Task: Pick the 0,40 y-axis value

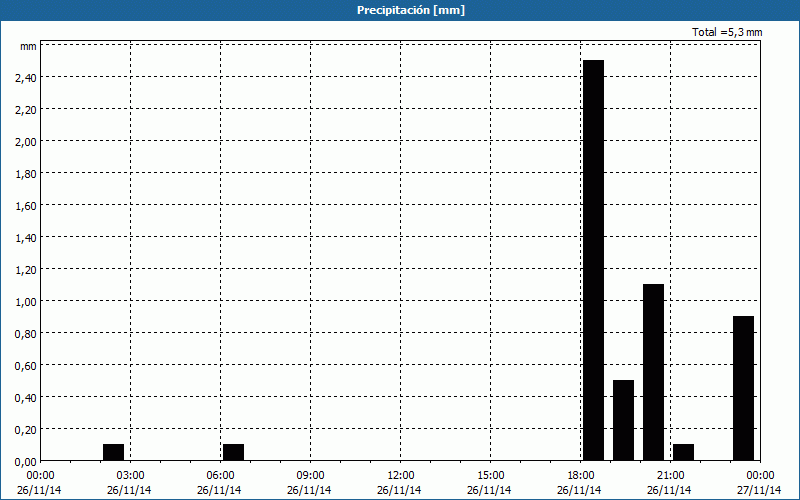Action: [26, 397]
